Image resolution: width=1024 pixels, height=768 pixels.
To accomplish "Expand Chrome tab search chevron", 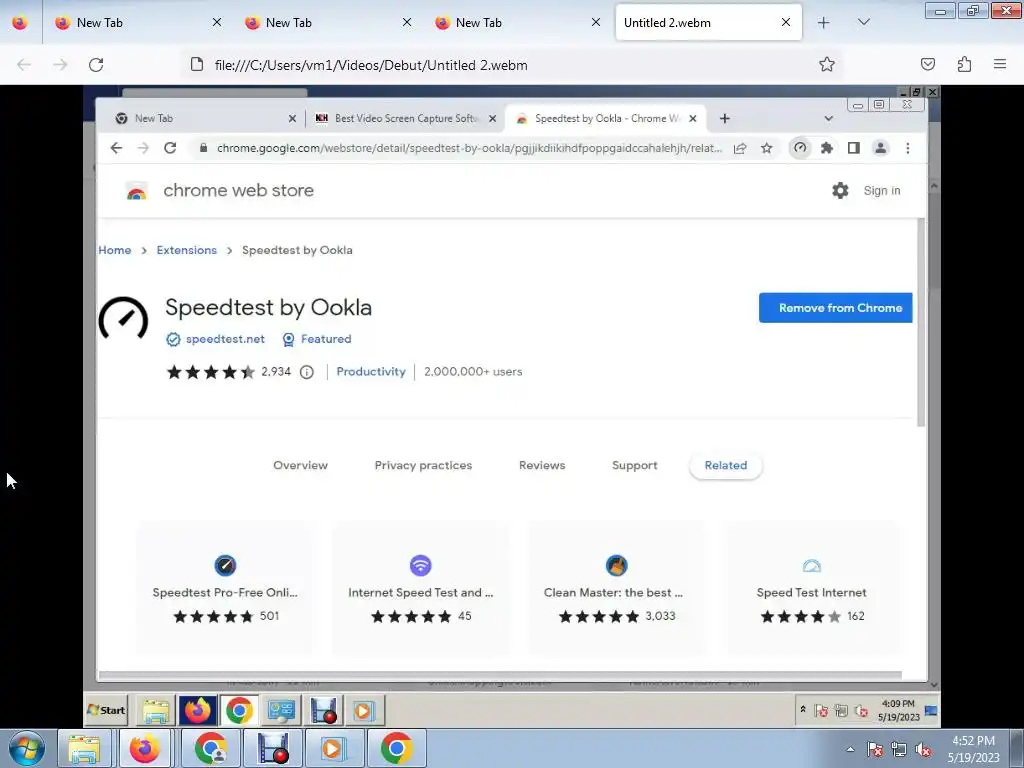I will tap(828, 118).
